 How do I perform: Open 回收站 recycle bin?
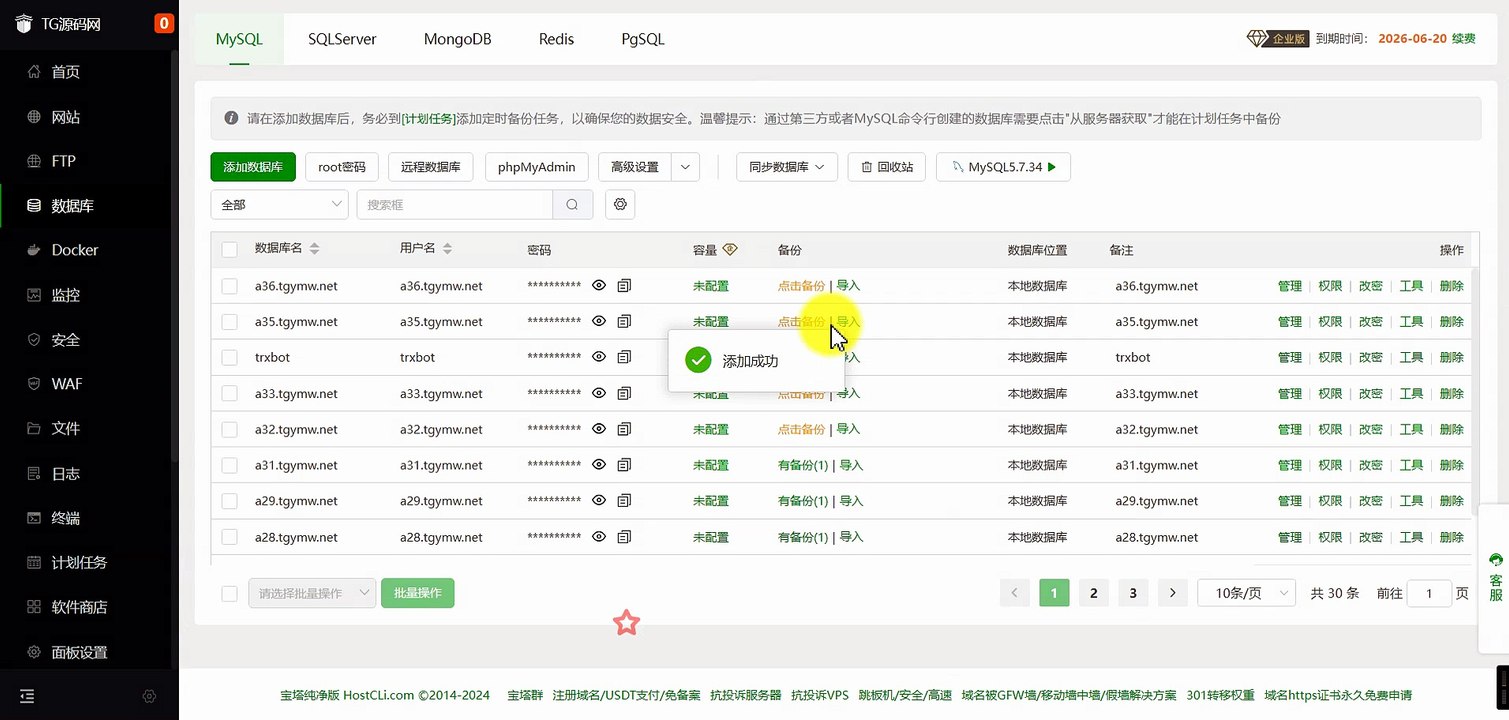887,167
